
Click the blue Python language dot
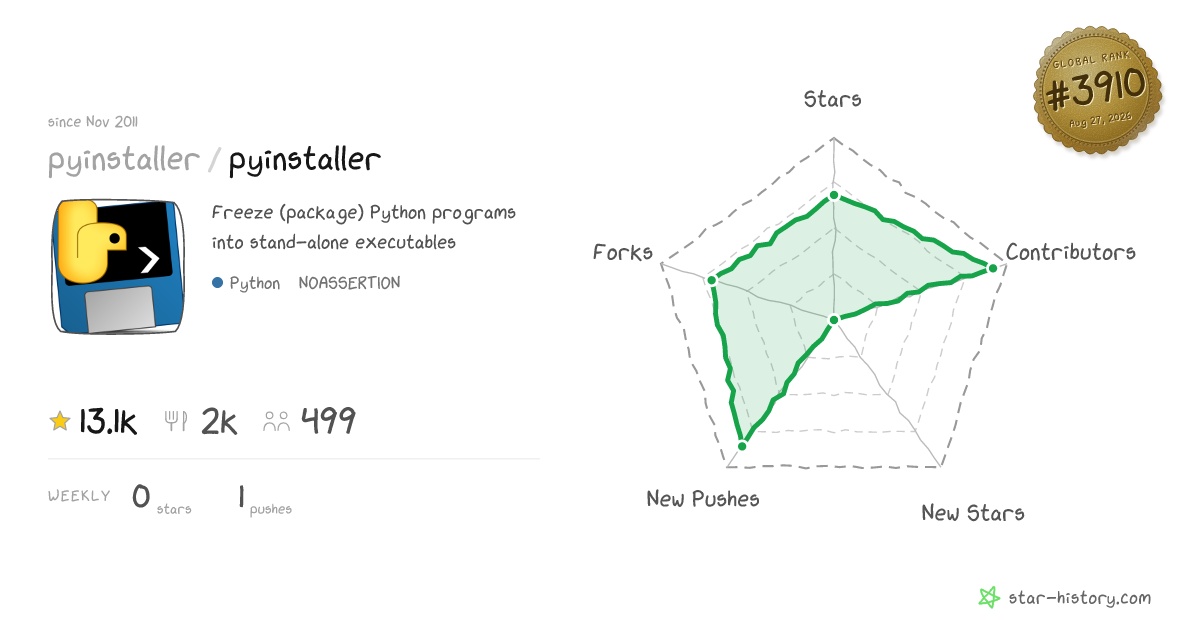point(217,283)
